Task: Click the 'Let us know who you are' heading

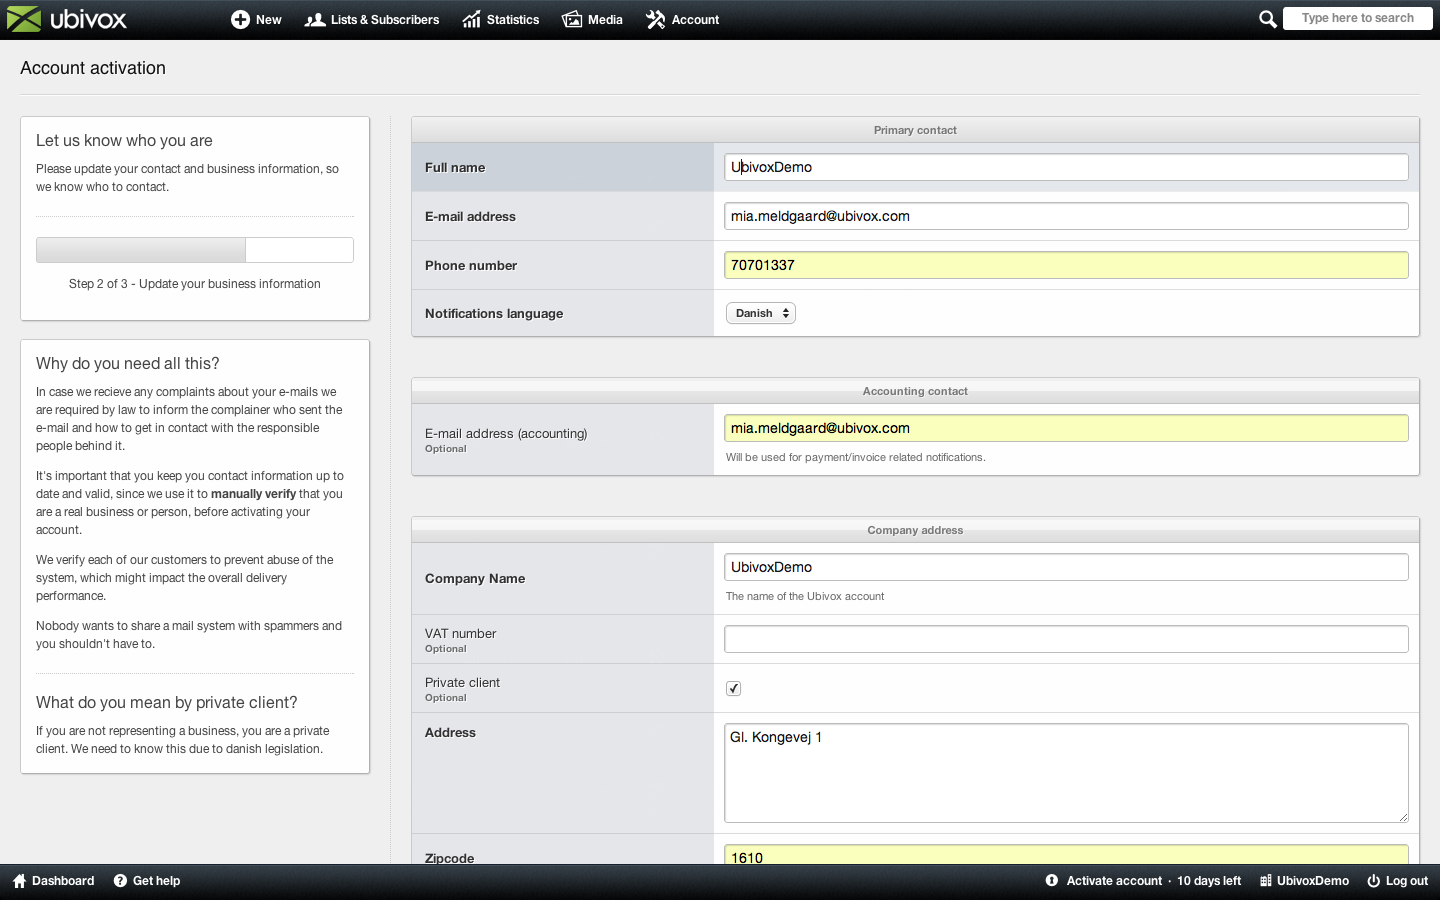Action: point(124,141)
